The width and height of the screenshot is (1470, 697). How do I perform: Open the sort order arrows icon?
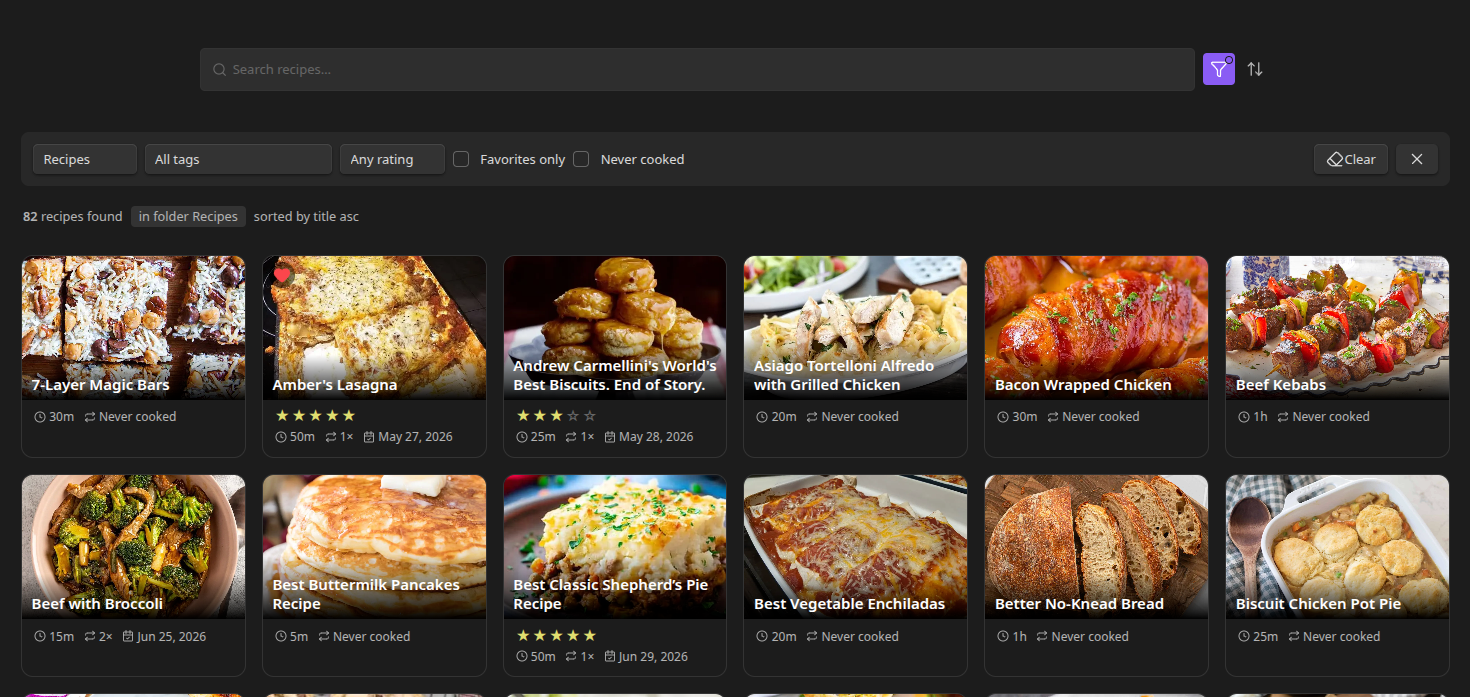click(x=1255, y=69)
